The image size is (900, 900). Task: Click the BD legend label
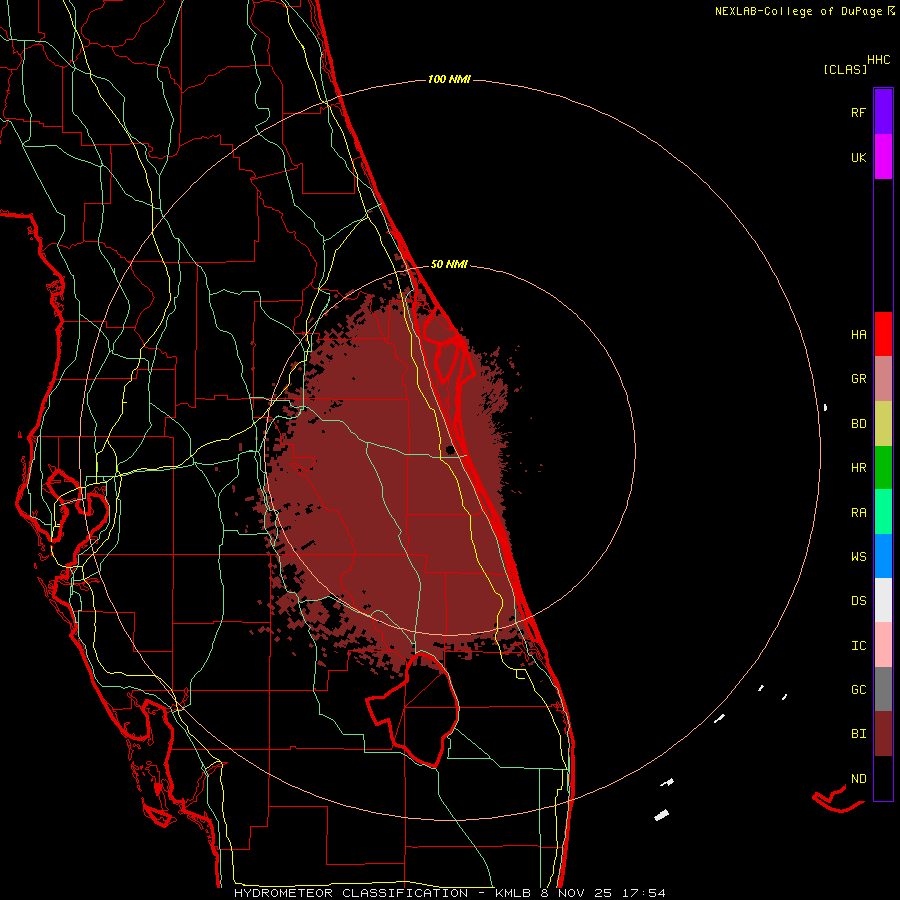point(858,424)
